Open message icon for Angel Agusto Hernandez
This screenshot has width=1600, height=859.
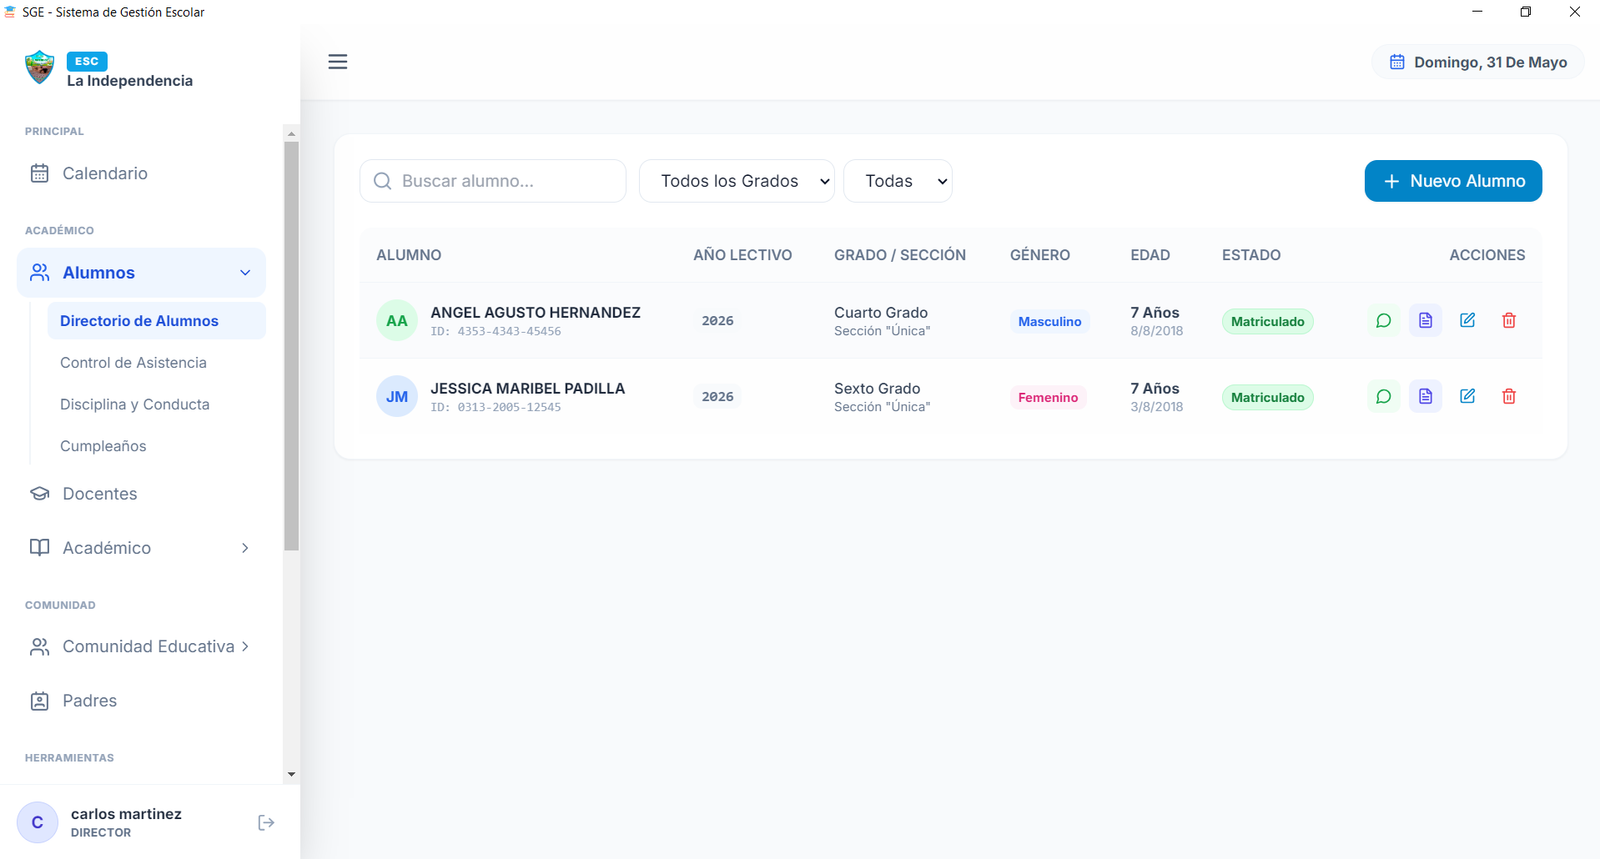pyautogui.click(x=1383, y=321)
